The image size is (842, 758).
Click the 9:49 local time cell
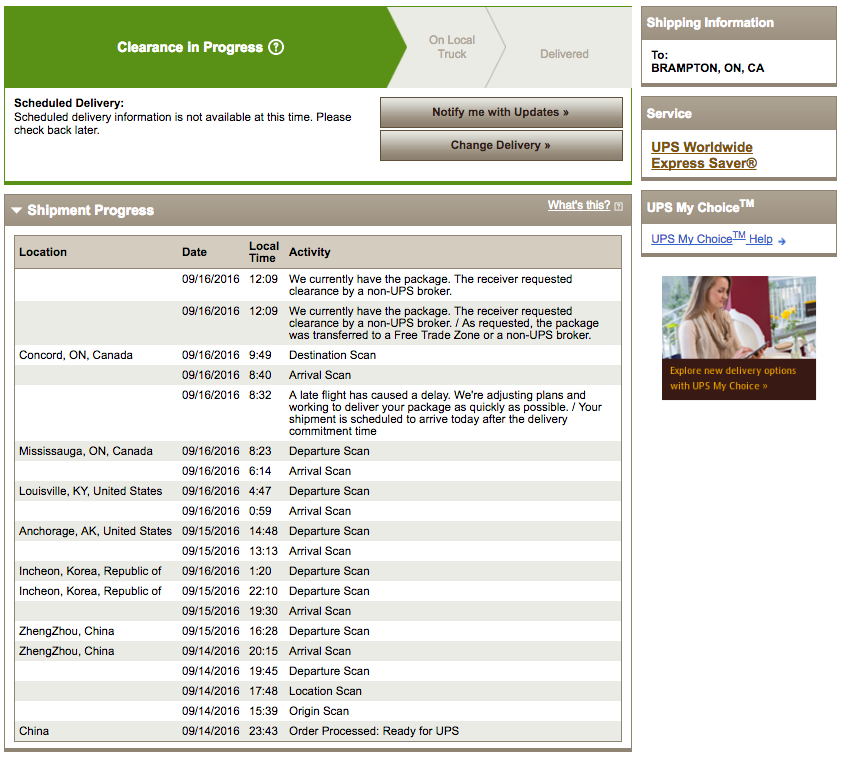click(260, 355)
